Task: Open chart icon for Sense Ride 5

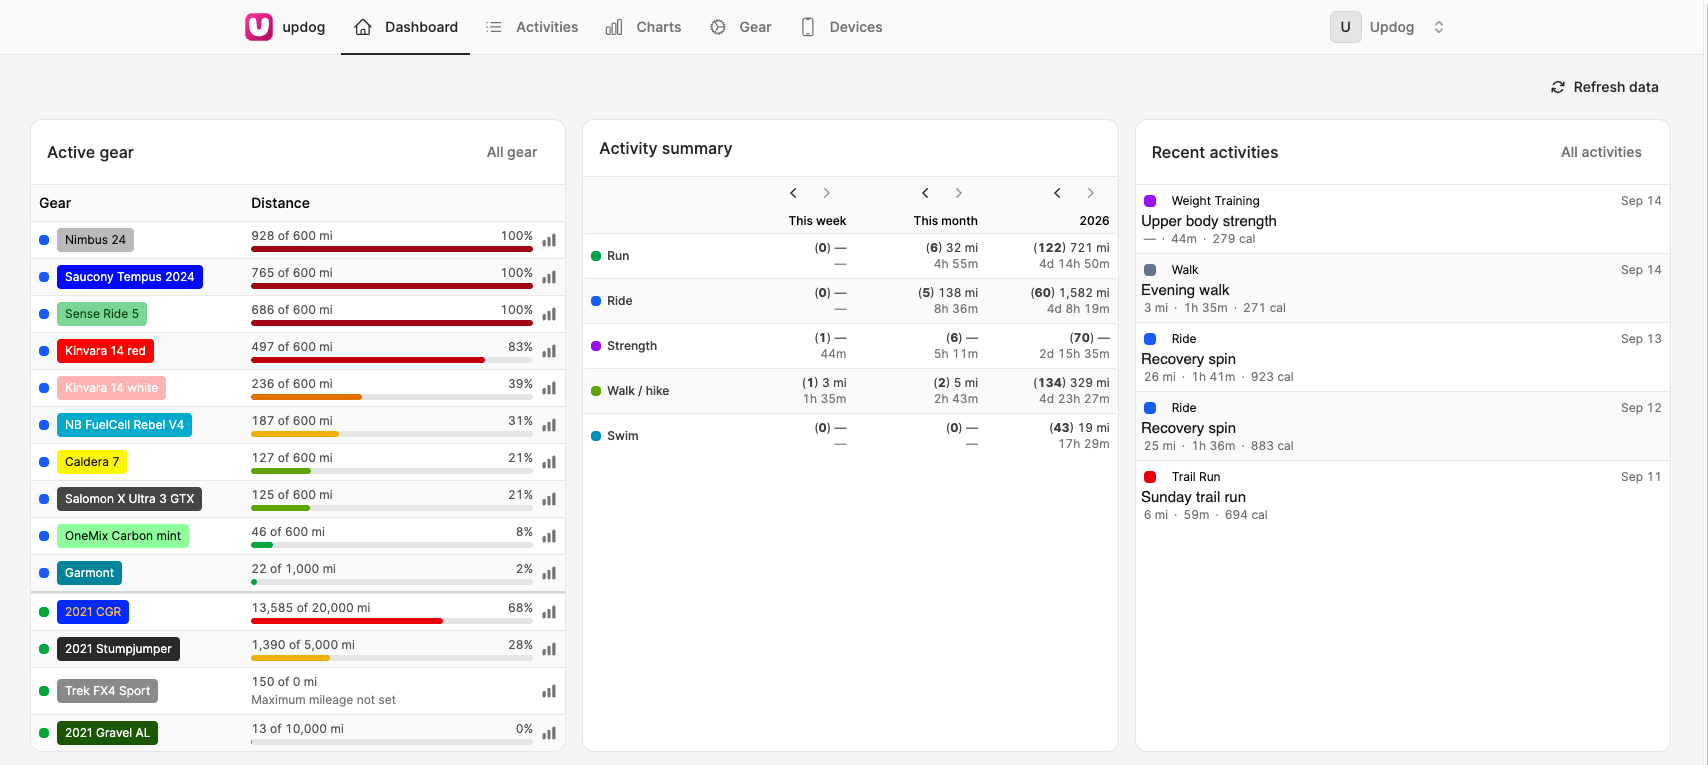Action: click(x=549, y=314)
